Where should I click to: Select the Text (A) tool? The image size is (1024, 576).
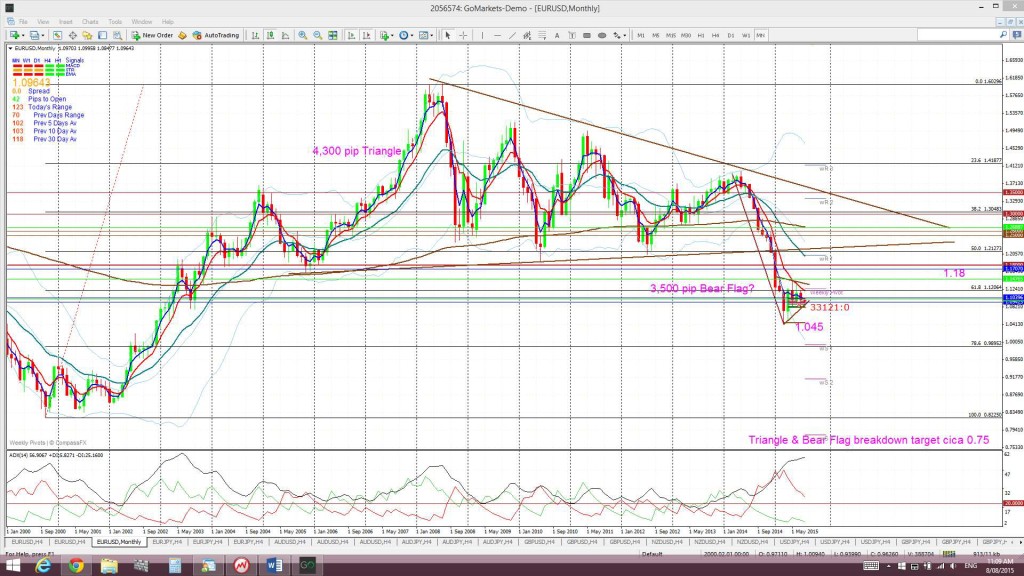click(557, 35)
